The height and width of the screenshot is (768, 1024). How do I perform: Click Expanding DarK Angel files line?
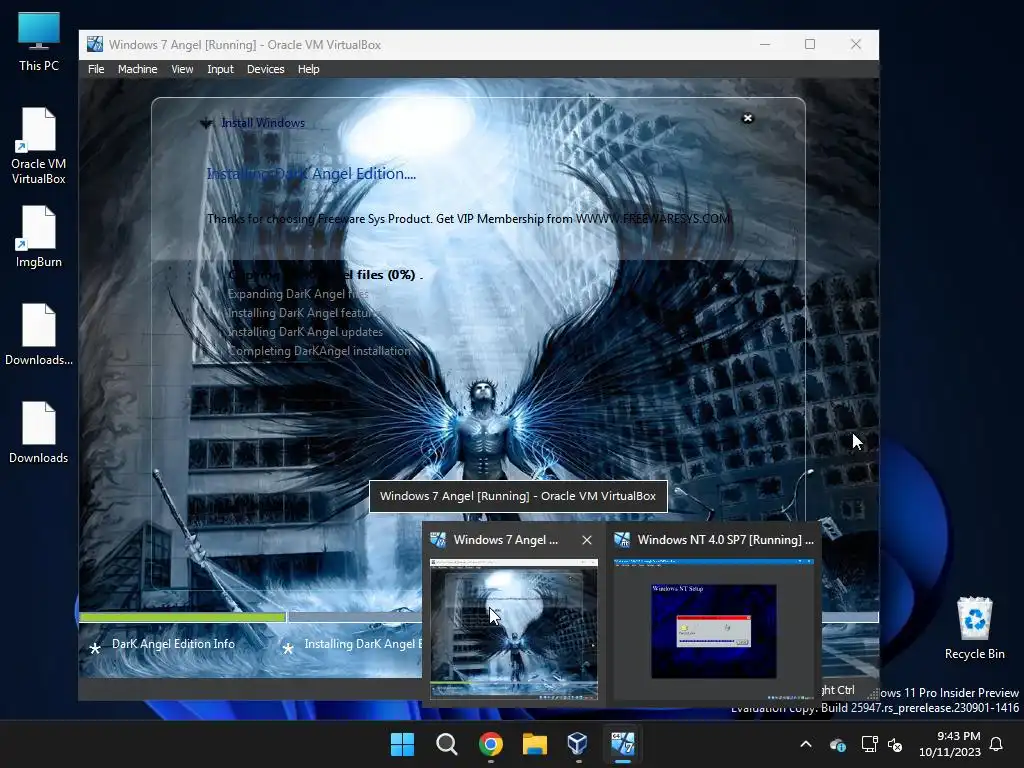(298, 294)
